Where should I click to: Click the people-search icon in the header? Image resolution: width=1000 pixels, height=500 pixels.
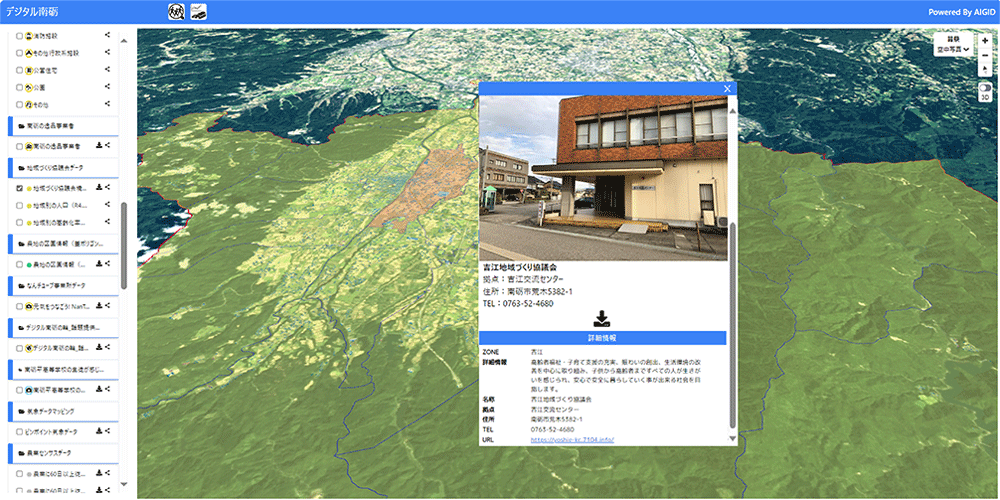click(x=176, y=11)
